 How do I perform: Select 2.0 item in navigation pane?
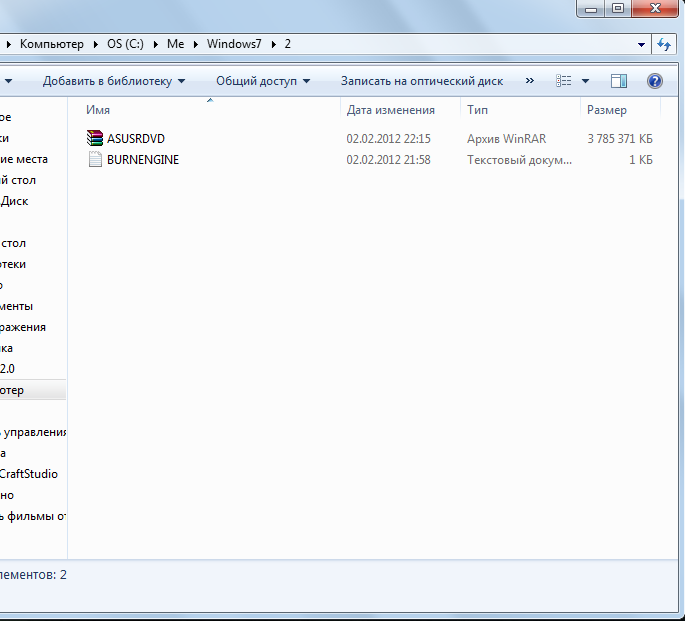coord(7,369)
